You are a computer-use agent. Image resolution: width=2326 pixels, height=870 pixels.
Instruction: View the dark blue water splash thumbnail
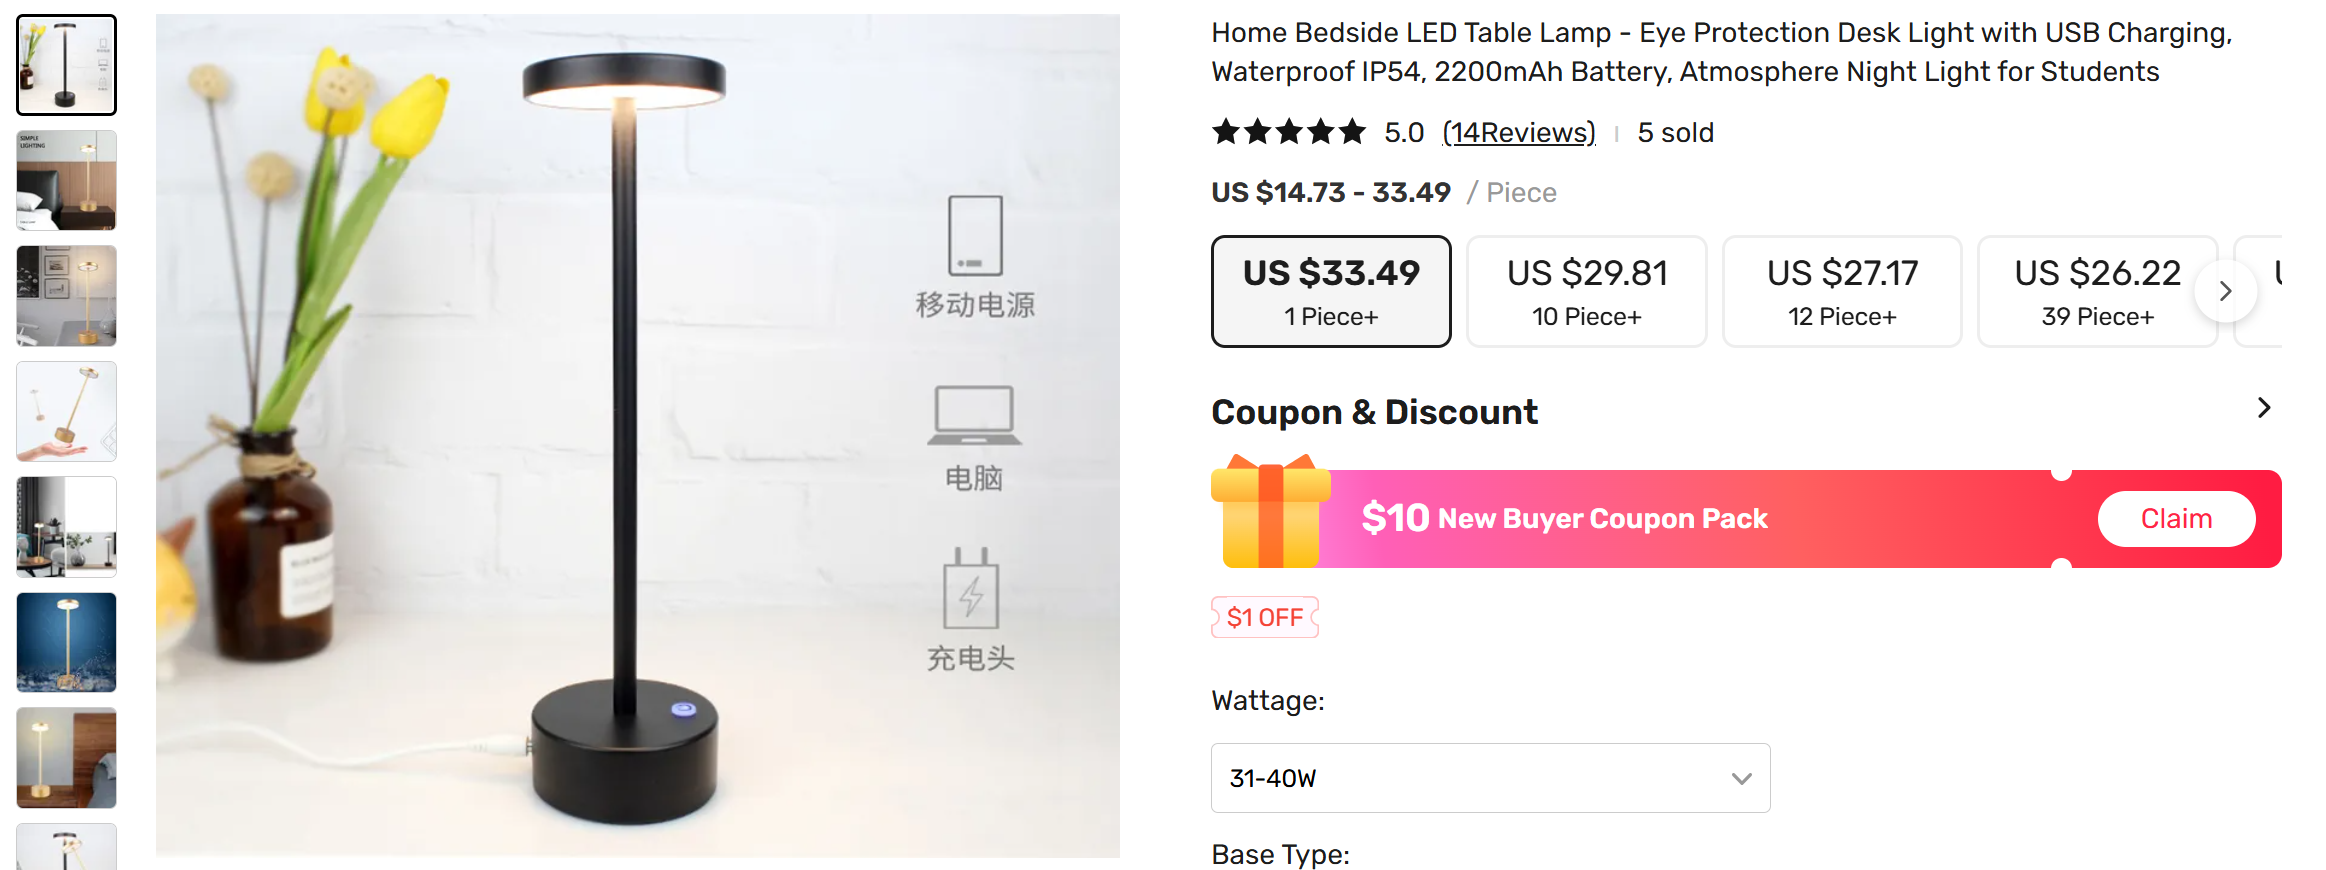(67, 642)
